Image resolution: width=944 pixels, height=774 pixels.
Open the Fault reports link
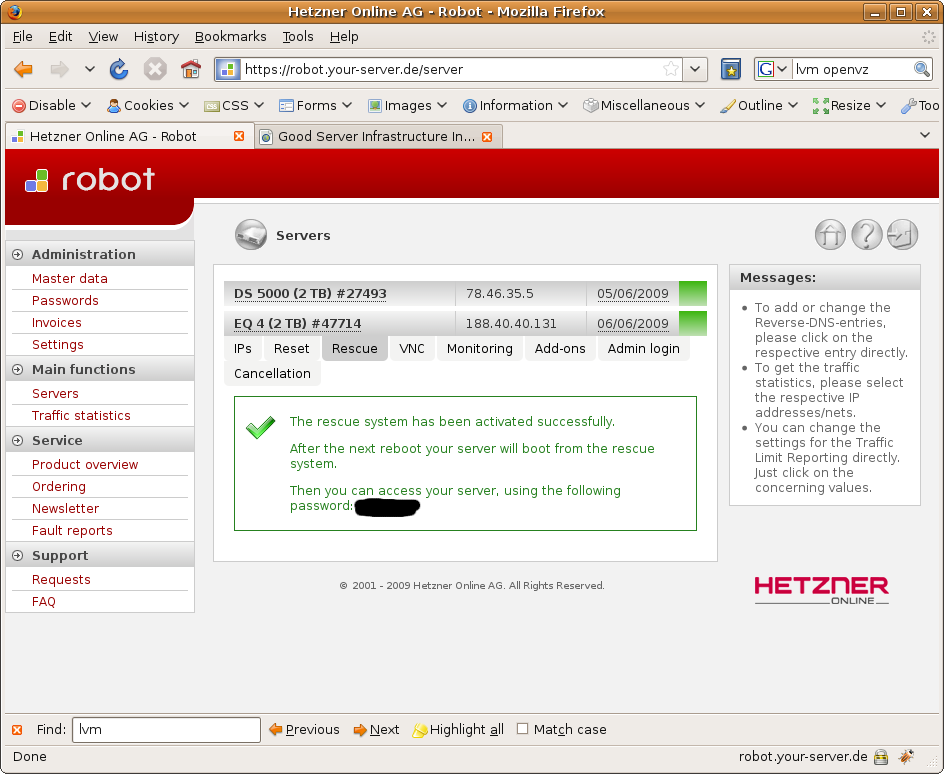pyautogui.click(x=72, y=531)
